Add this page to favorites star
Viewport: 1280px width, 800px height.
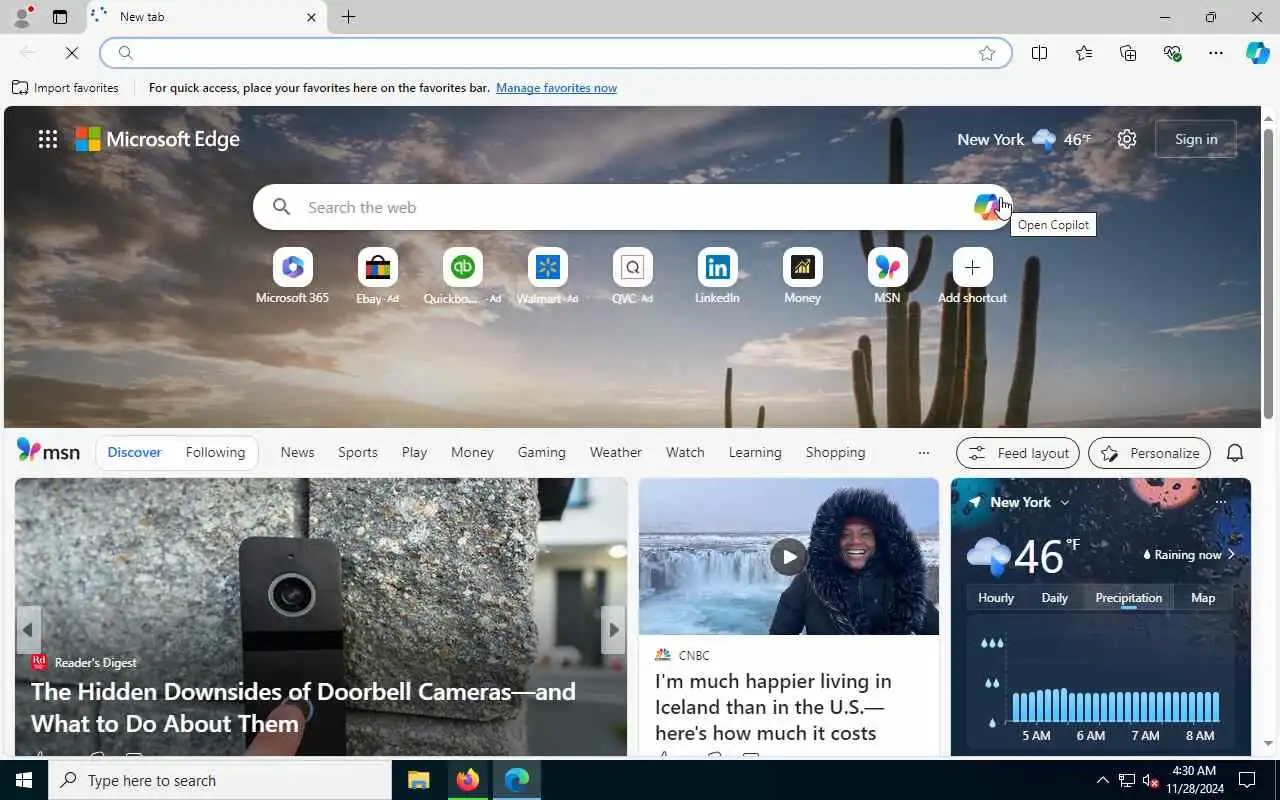tap(987, 53)
